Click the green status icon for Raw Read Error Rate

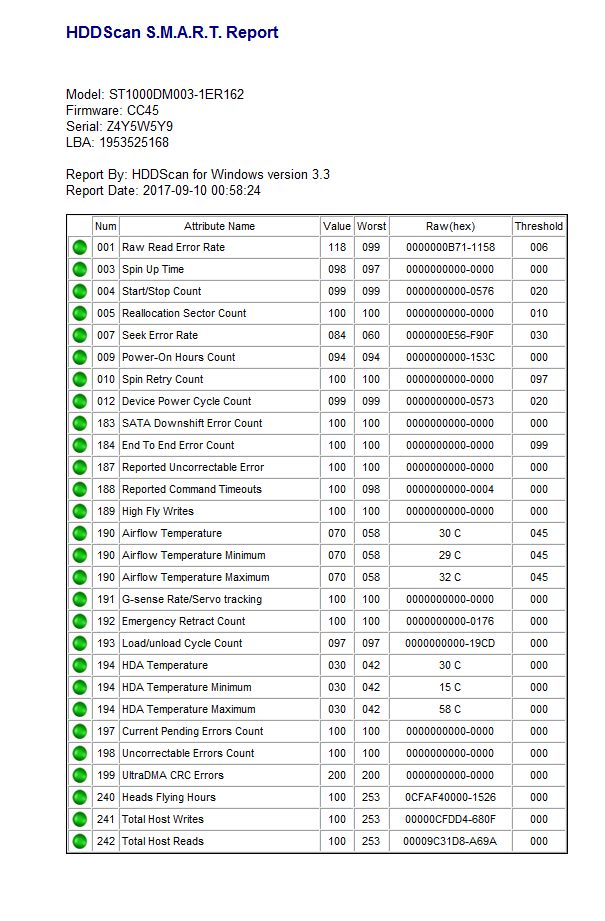[80, 248]
